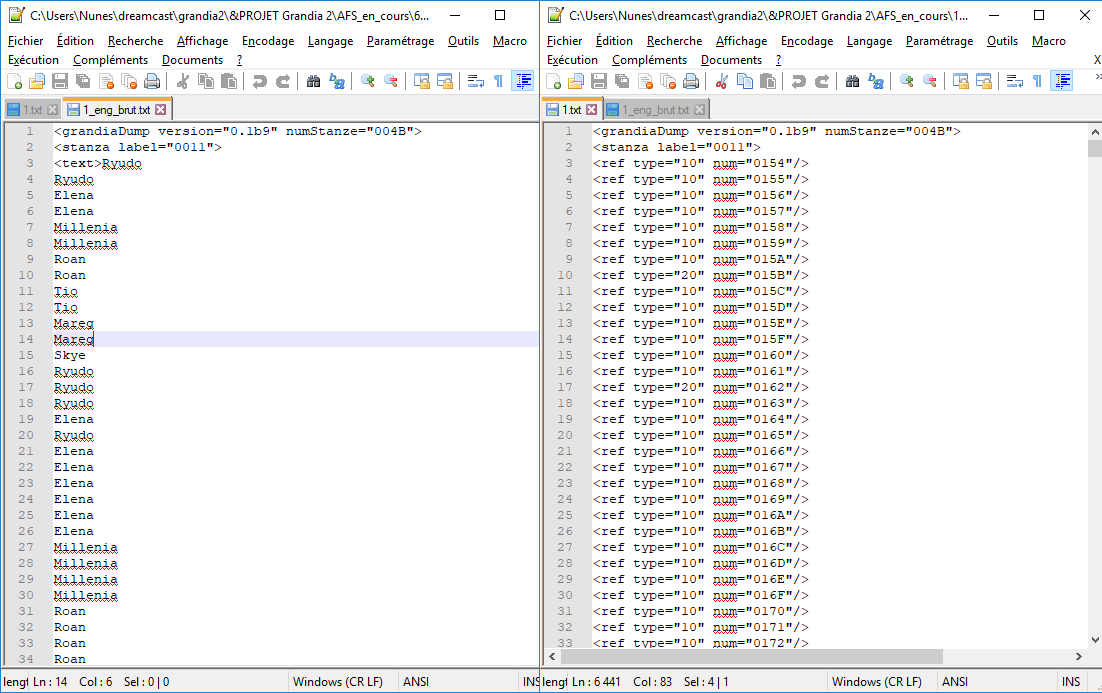Click Save icon in left window toolbar
Viewport: 1102px width, 693px height.
click(x=60, y=82)
